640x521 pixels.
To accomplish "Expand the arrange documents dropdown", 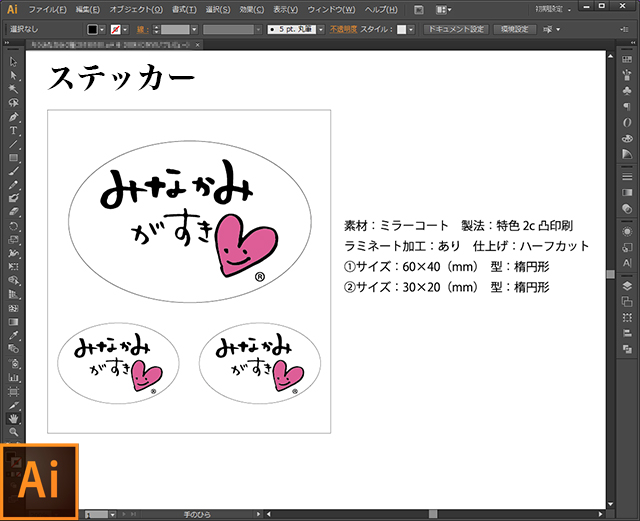I will [443, 9].
